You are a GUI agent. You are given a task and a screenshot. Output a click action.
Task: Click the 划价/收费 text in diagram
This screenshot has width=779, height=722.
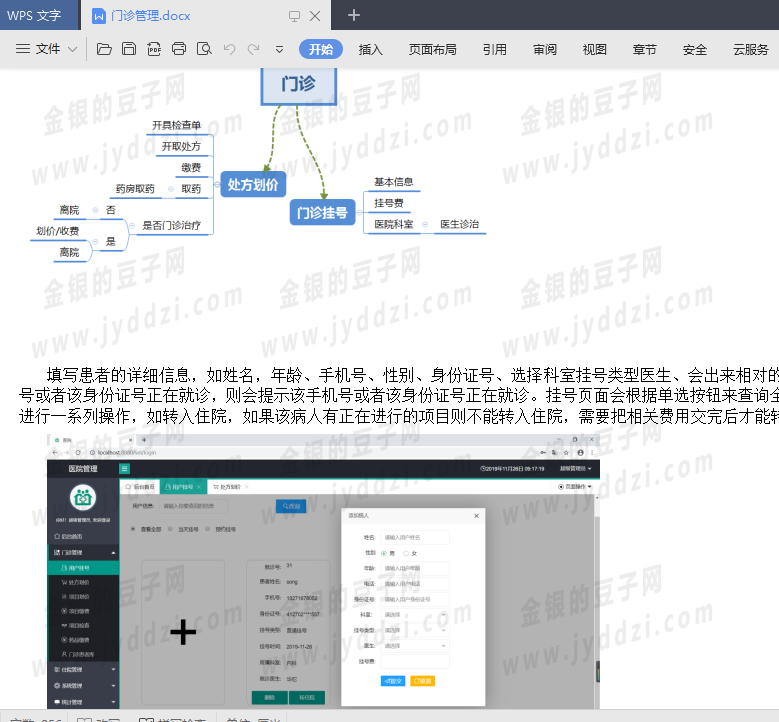click(x=58, y=231)
